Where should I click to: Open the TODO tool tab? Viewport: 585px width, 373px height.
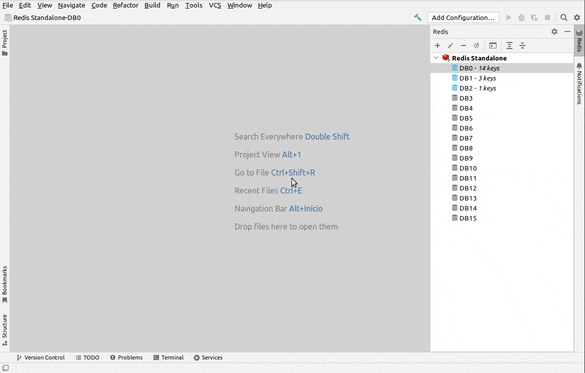88,357
